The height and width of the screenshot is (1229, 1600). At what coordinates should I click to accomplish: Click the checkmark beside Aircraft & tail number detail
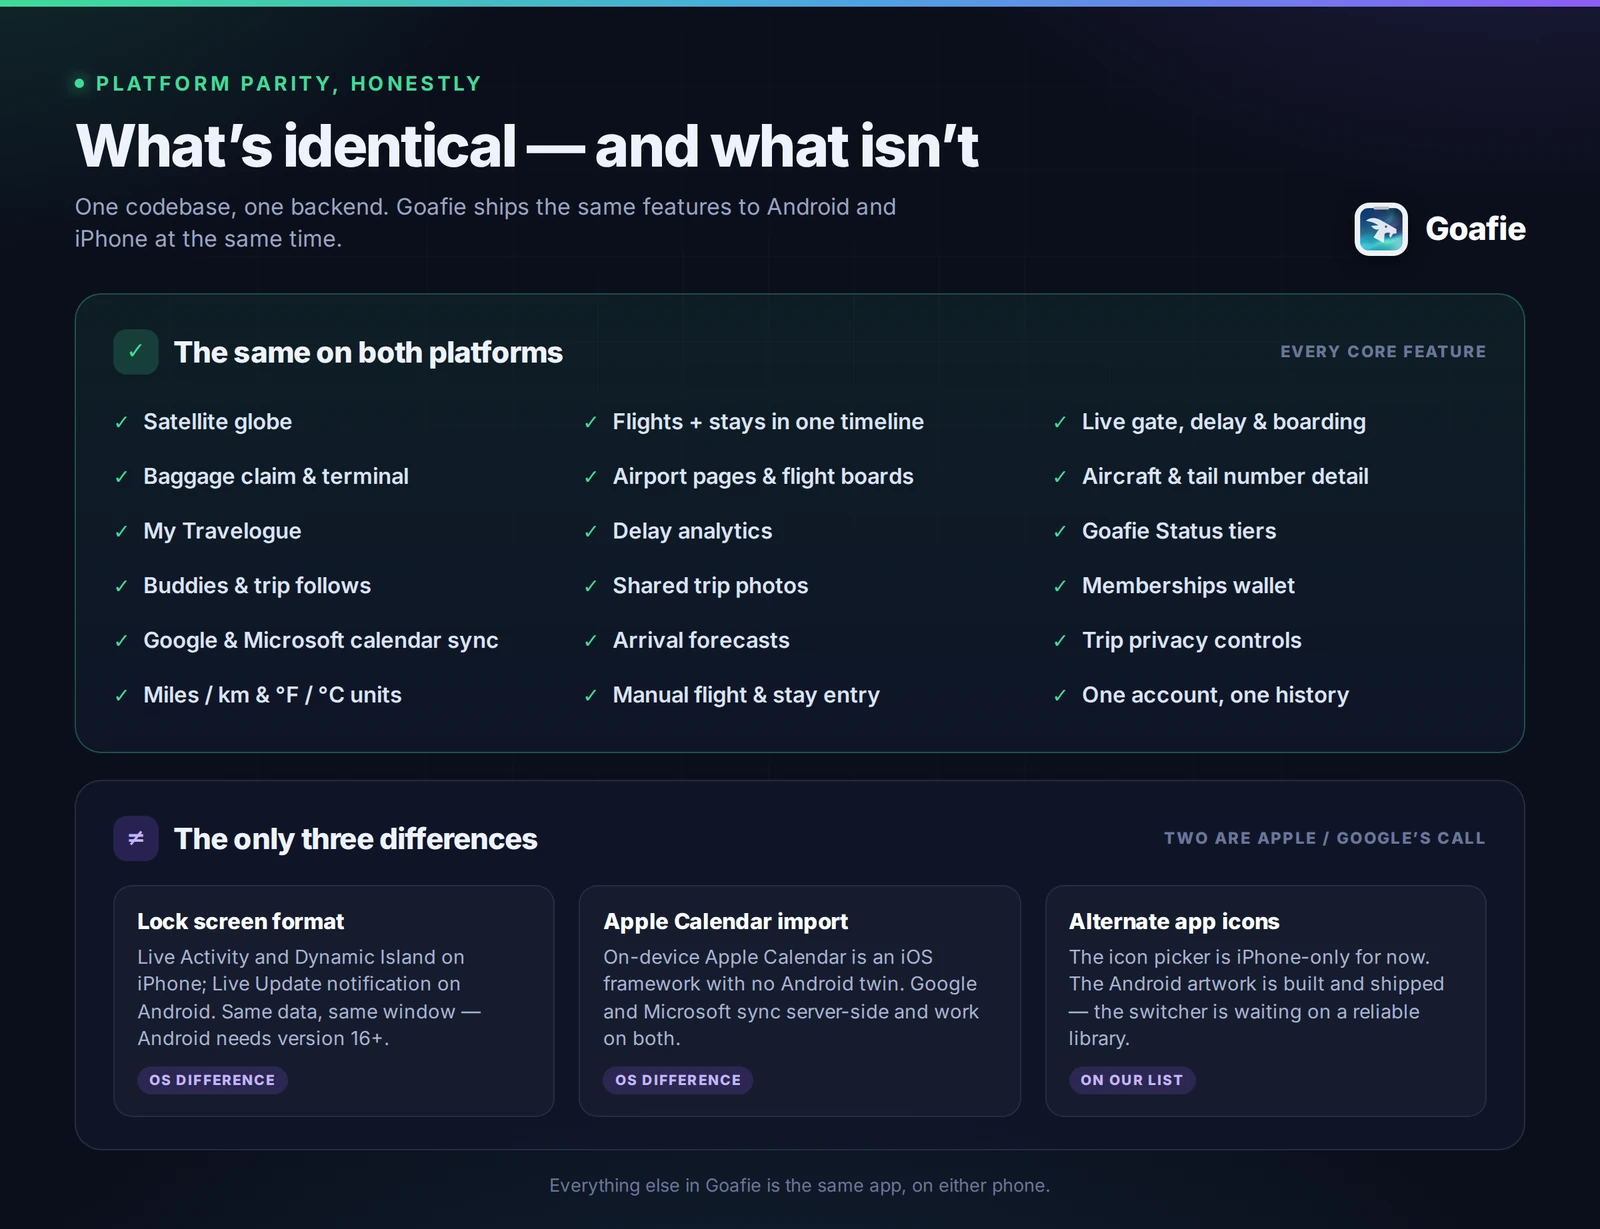[x=1060, y=477]
